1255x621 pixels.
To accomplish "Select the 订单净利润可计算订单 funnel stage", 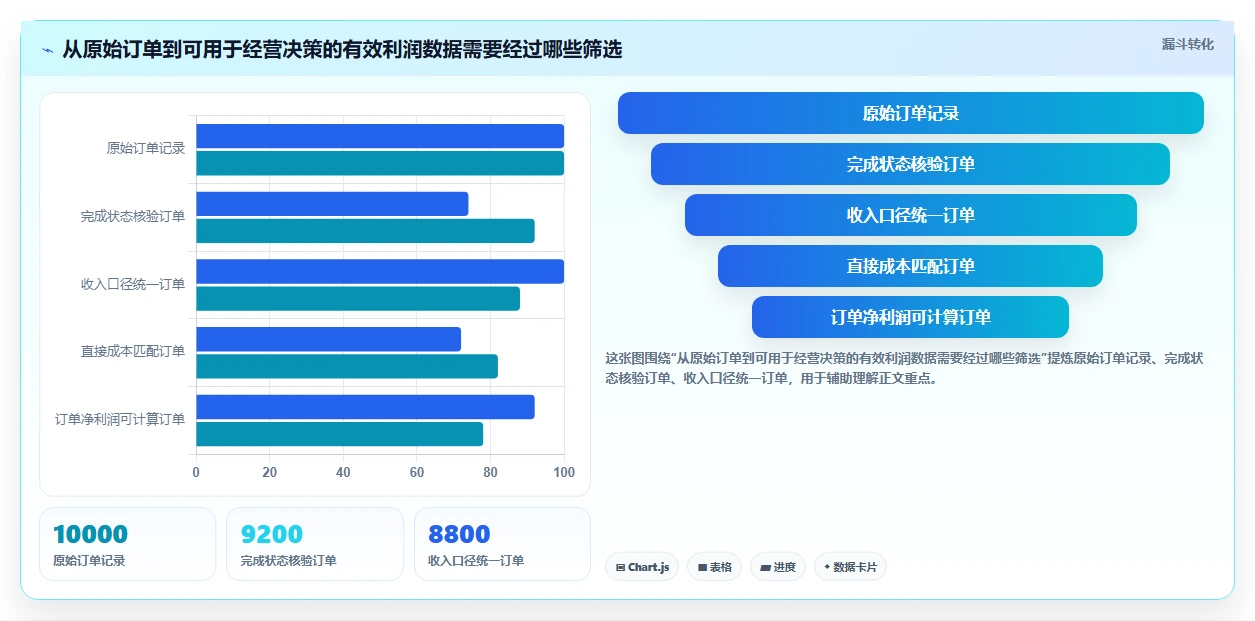I will [910, 317].
